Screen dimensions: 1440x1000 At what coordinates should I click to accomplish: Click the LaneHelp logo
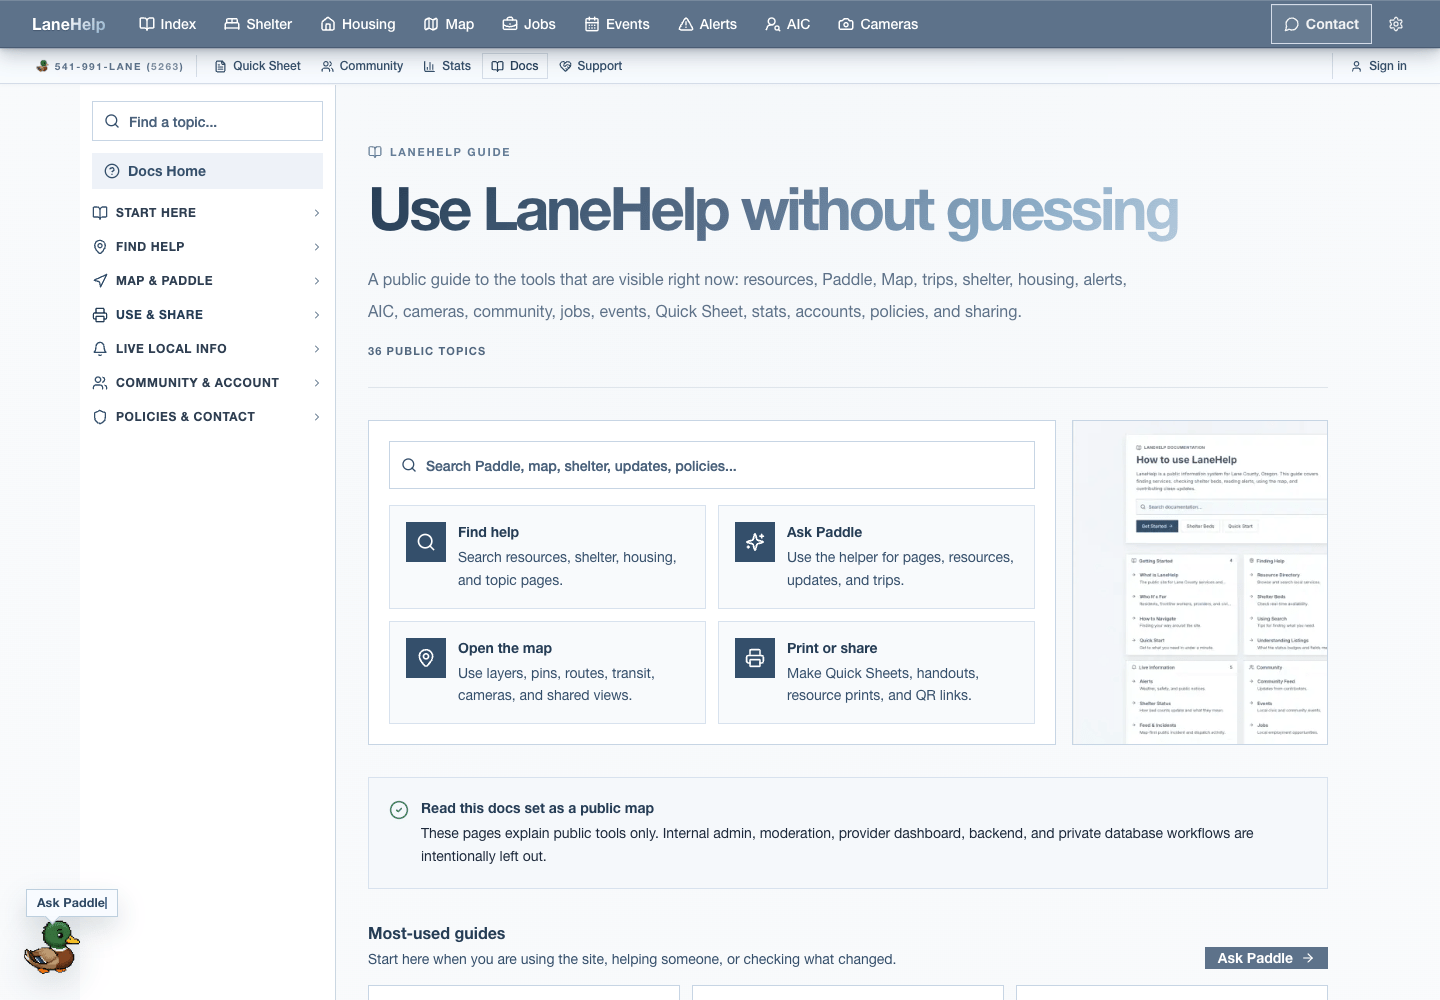pos(68,24)
